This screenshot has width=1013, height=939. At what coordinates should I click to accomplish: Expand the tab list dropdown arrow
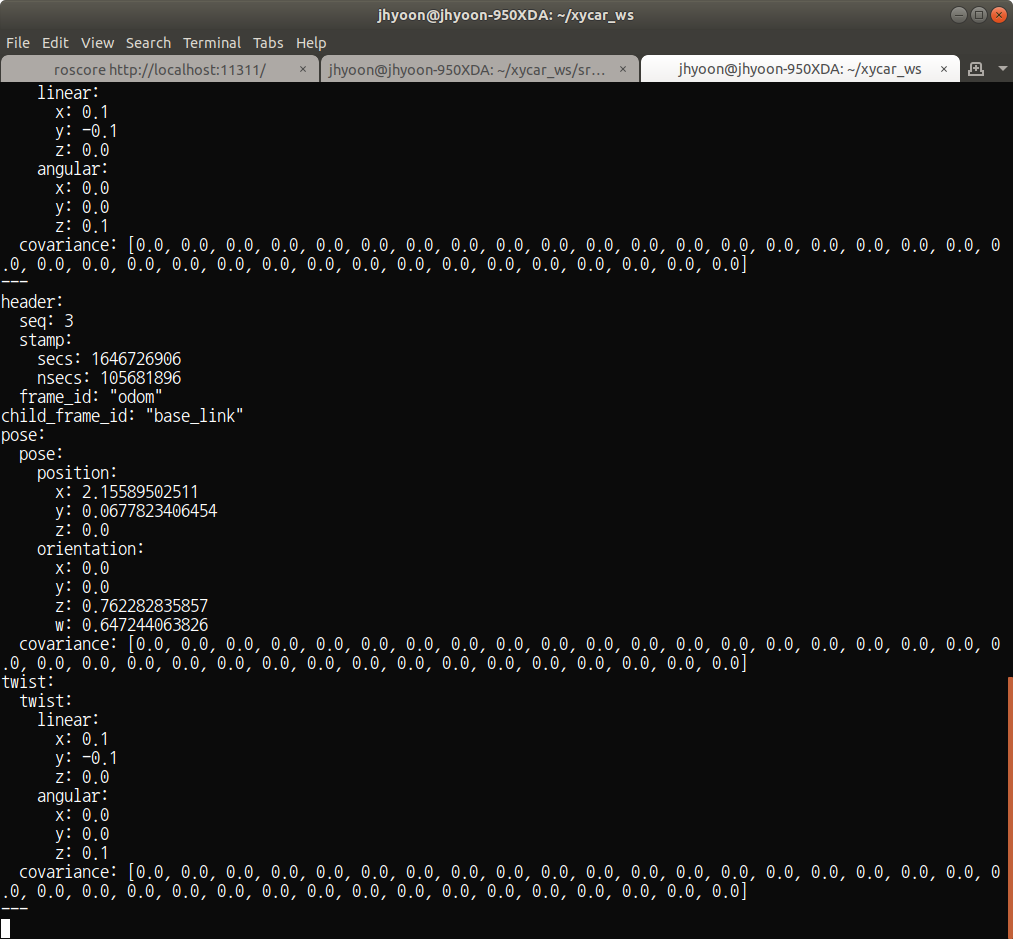click(x=1003, y=69)
